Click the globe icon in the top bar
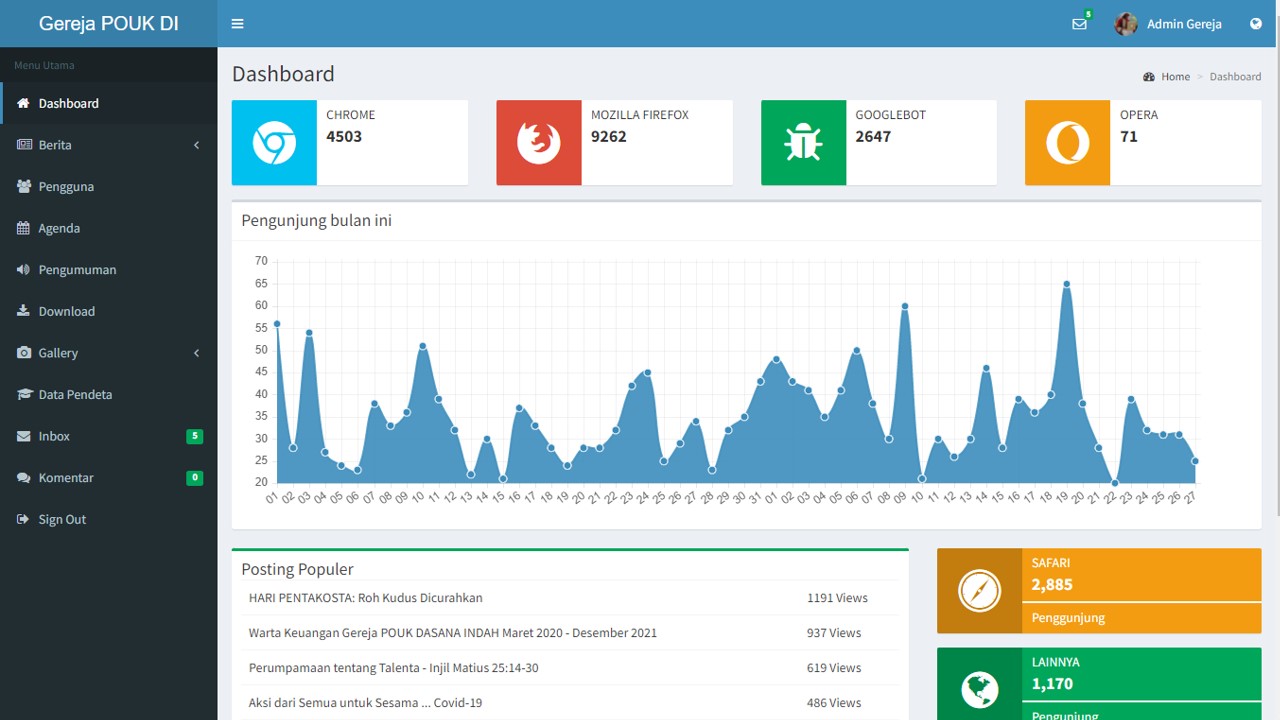Viewport: 1280px width, 720px height. click(x=1255, y=24)
